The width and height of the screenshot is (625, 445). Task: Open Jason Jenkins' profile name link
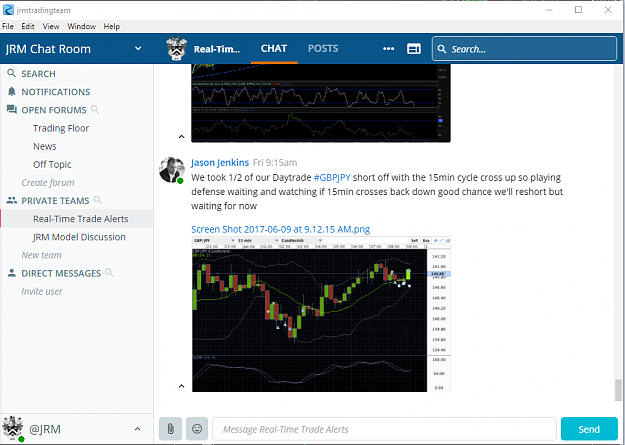tap(220, 163)
